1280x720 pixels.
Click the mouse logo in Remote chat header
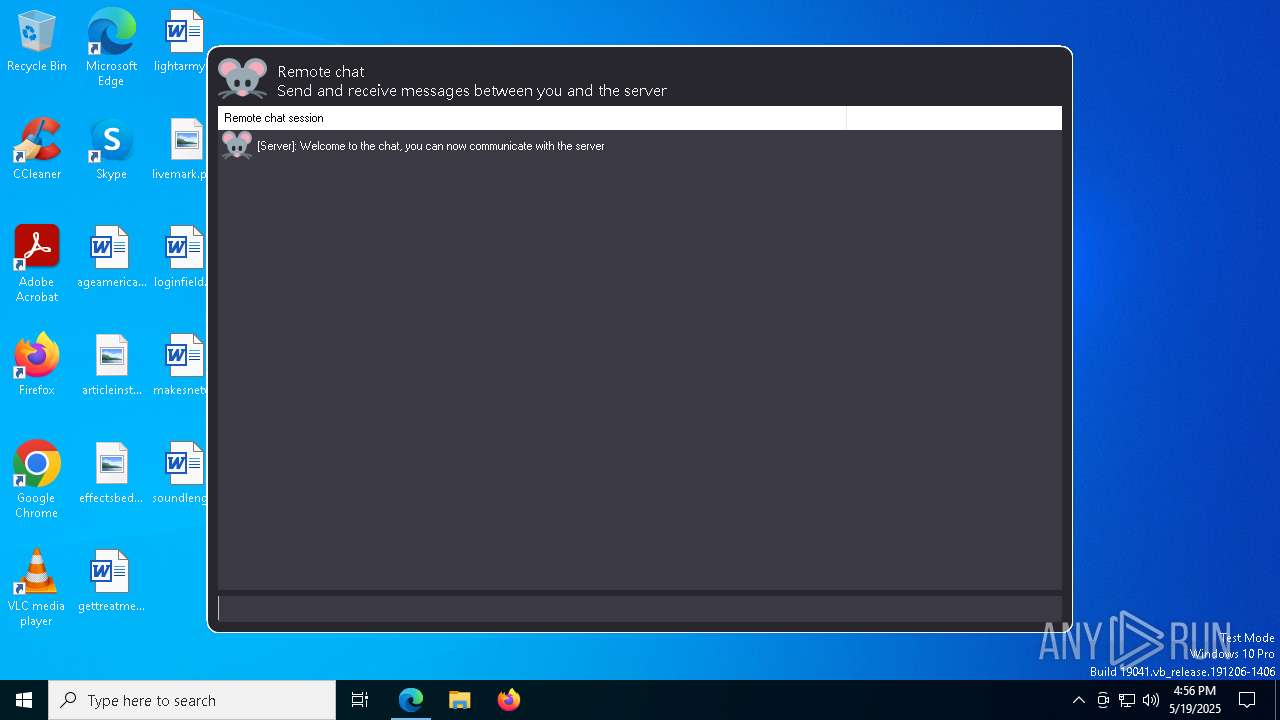pyautogui.click(x=242, y=78)
